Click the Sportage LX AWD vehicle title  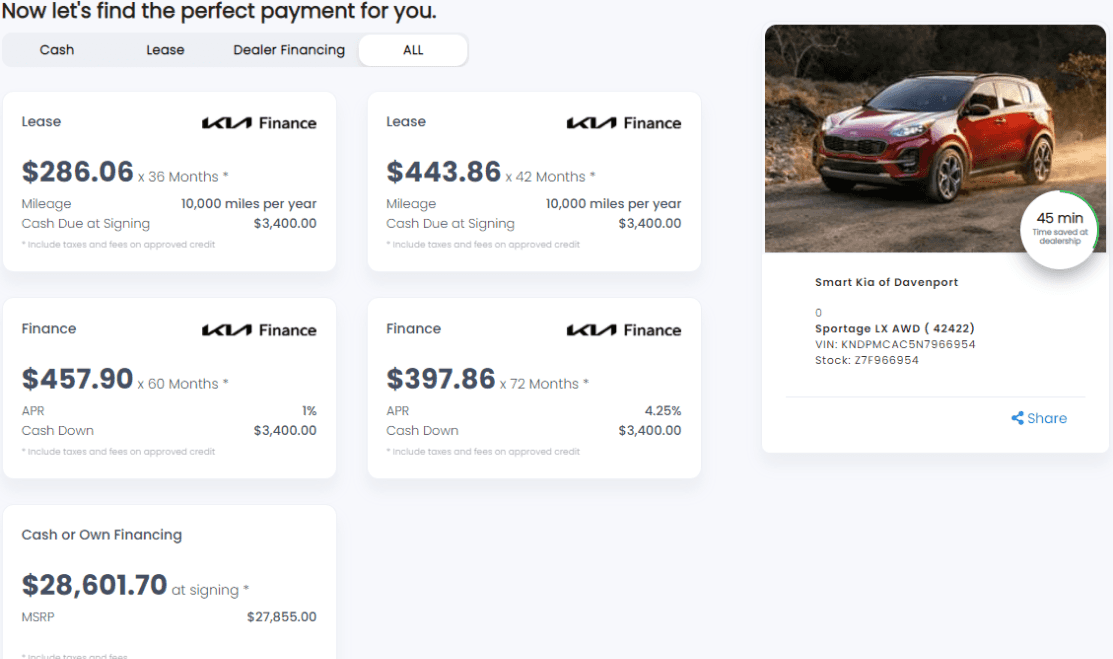(x=894, y=328)
